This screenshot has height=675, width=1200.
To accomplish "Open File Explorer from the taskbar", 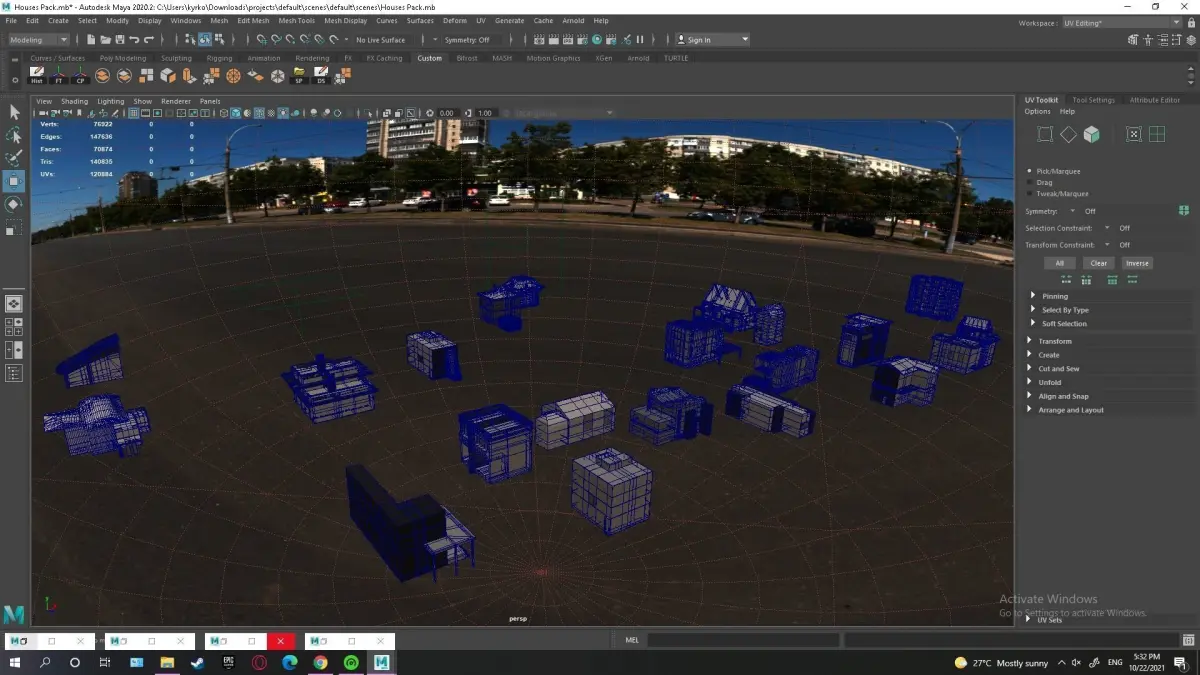I will click(x=167, y=662).
